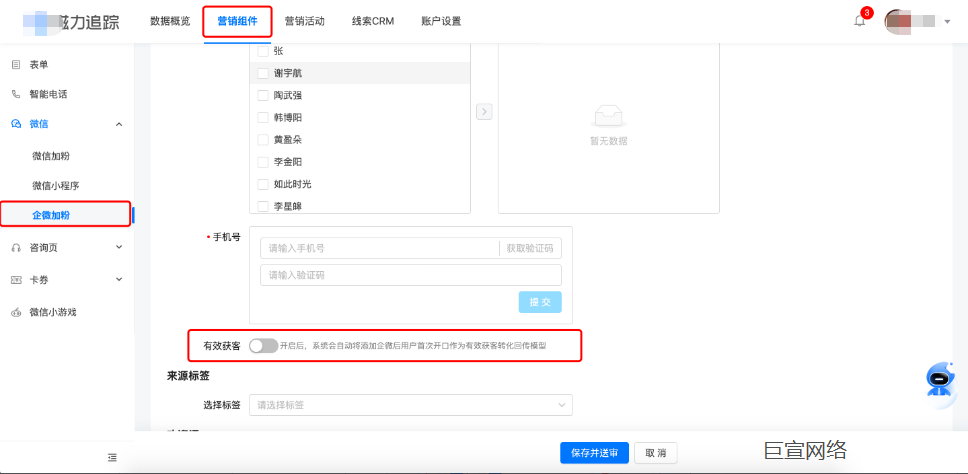The width and height of the screenshot is (968, 474).
Task: Open the 请选择标签 dropdown
Action: tap(411, 405)
